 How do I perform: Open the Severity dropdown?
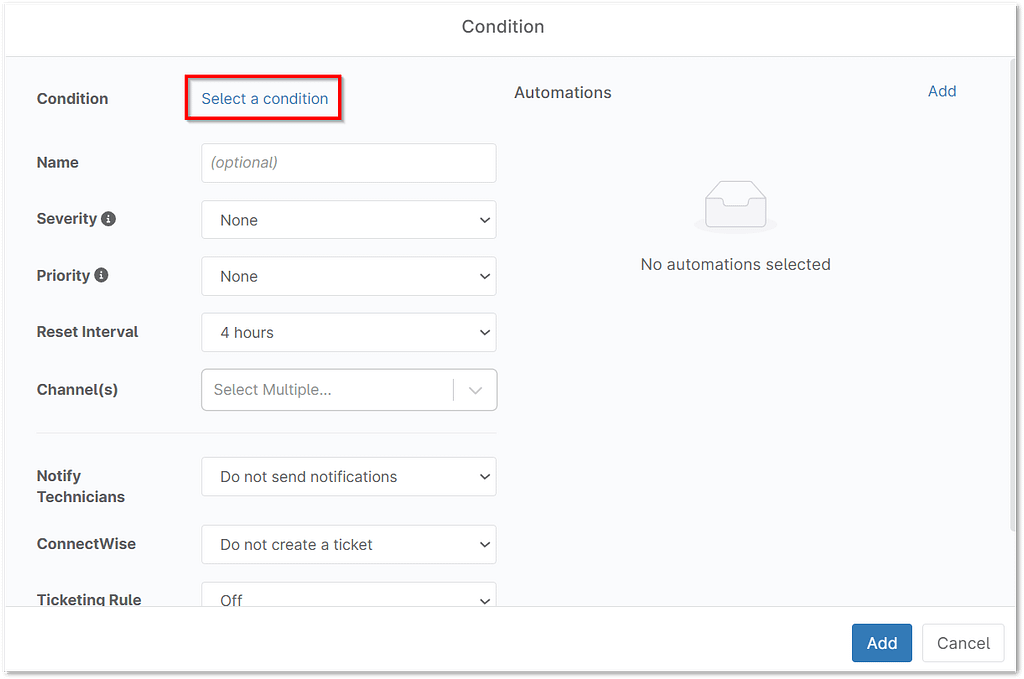click(x=348, y=219)
